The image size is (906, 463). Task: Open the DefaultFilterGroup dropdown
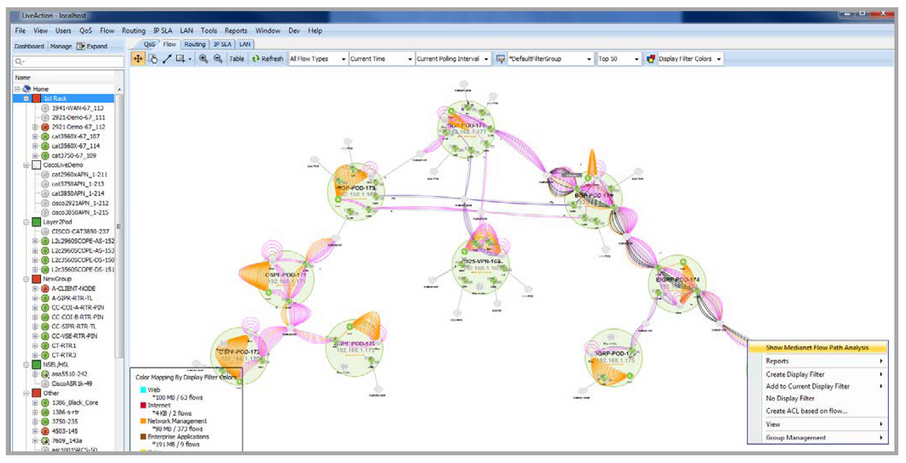pyautogui.click(x=551, y=59)
